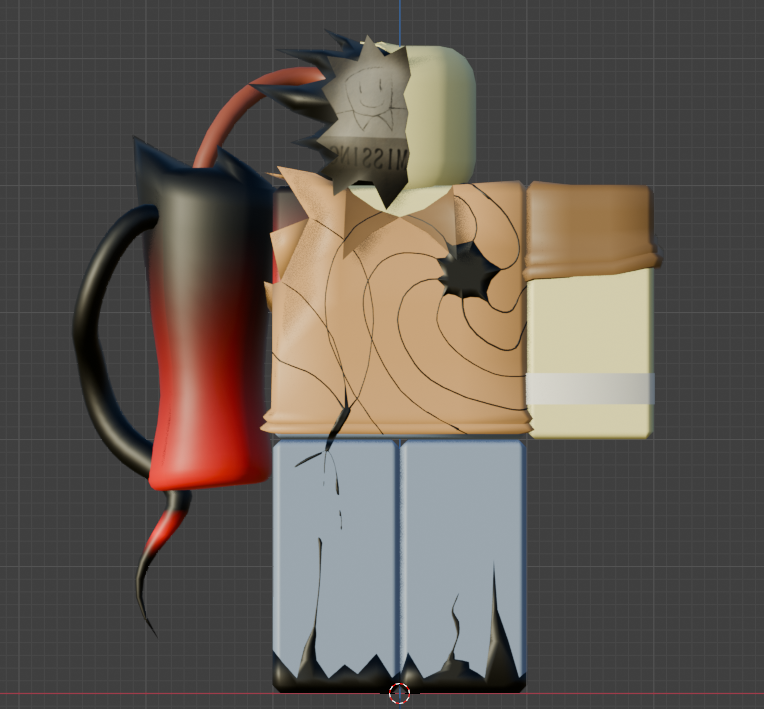Select the brown rolled sleeve on the arm
This screenshot has height=709, width=764.
coord(592,230)
